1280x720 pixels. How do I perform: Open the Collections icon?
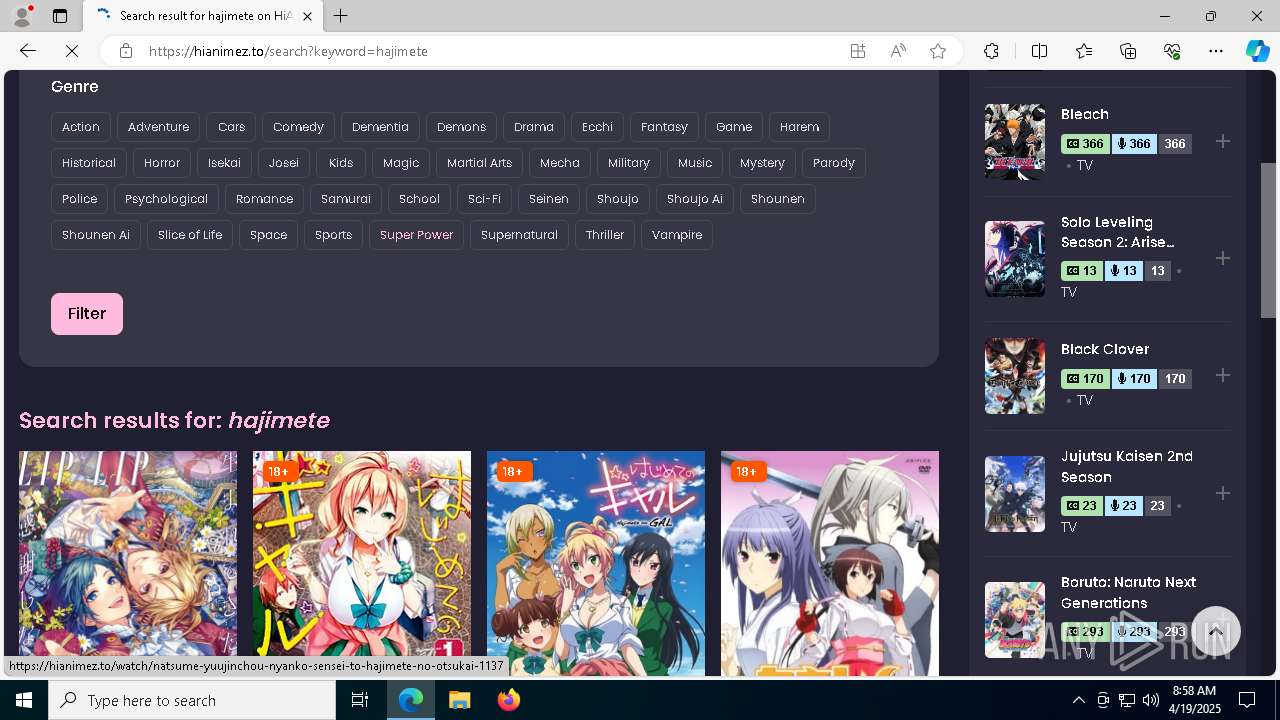(x=1128, y=51)
